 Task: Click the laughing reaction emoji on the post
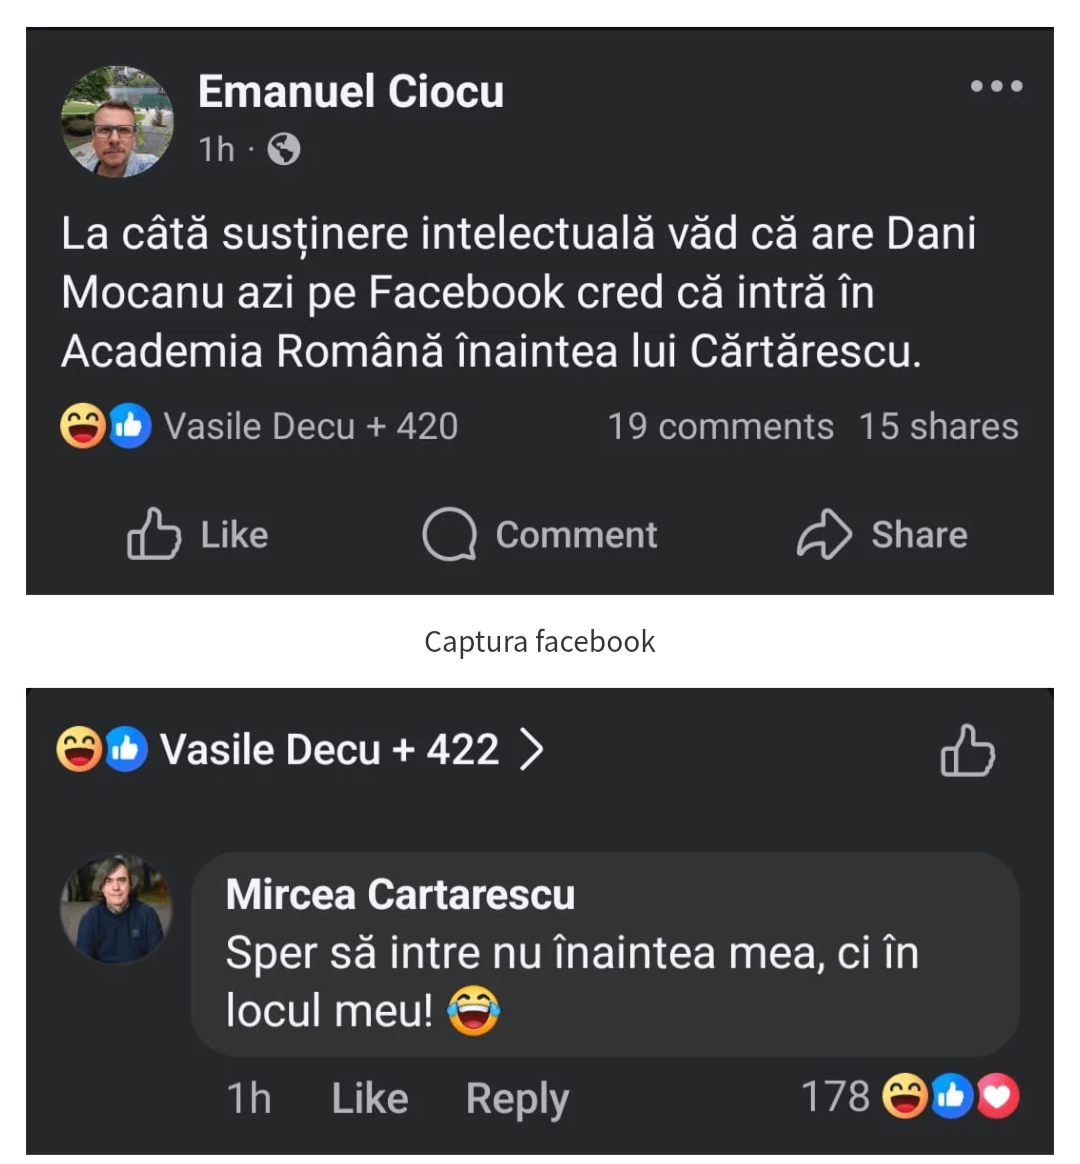(x=82, y=426)
